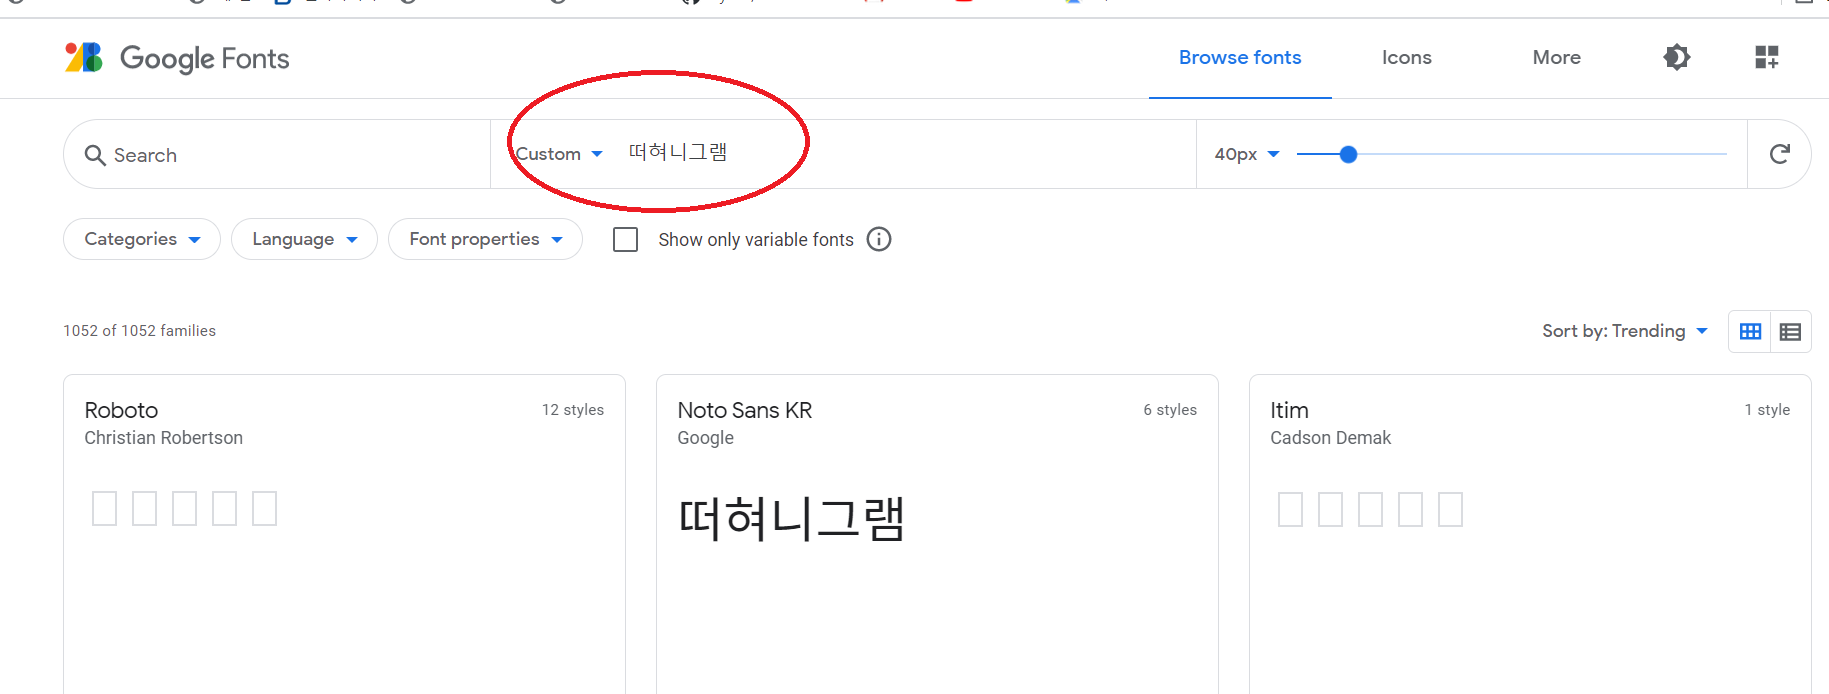
Task: Expand the Font properties filter
Action: tap(485, 239)
